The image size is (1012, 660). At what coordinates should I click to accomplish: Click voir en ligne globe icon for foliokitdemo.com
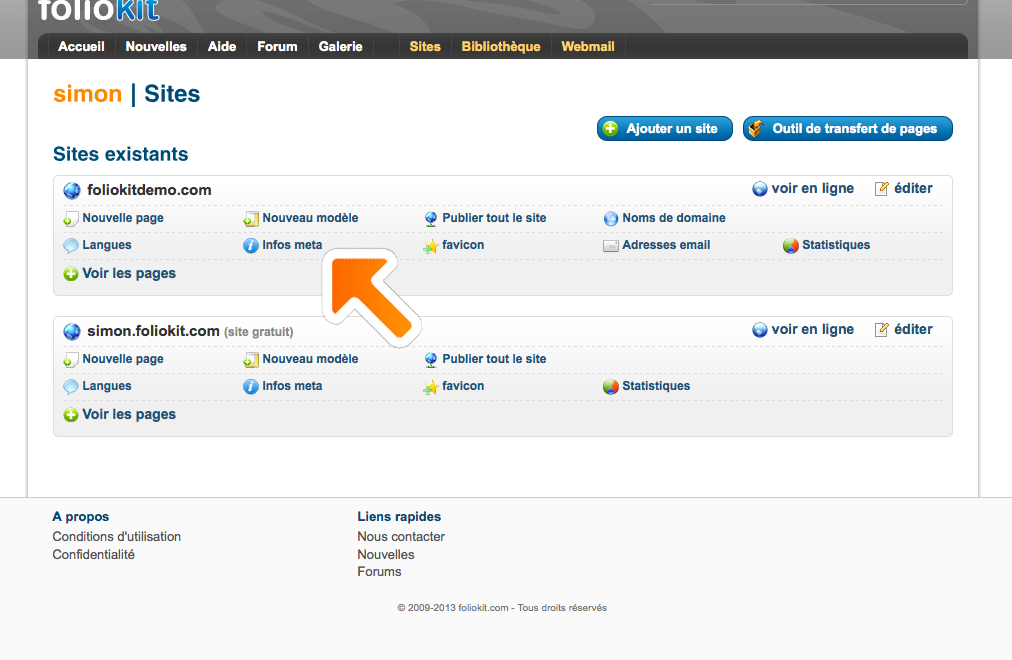[760, 189]
